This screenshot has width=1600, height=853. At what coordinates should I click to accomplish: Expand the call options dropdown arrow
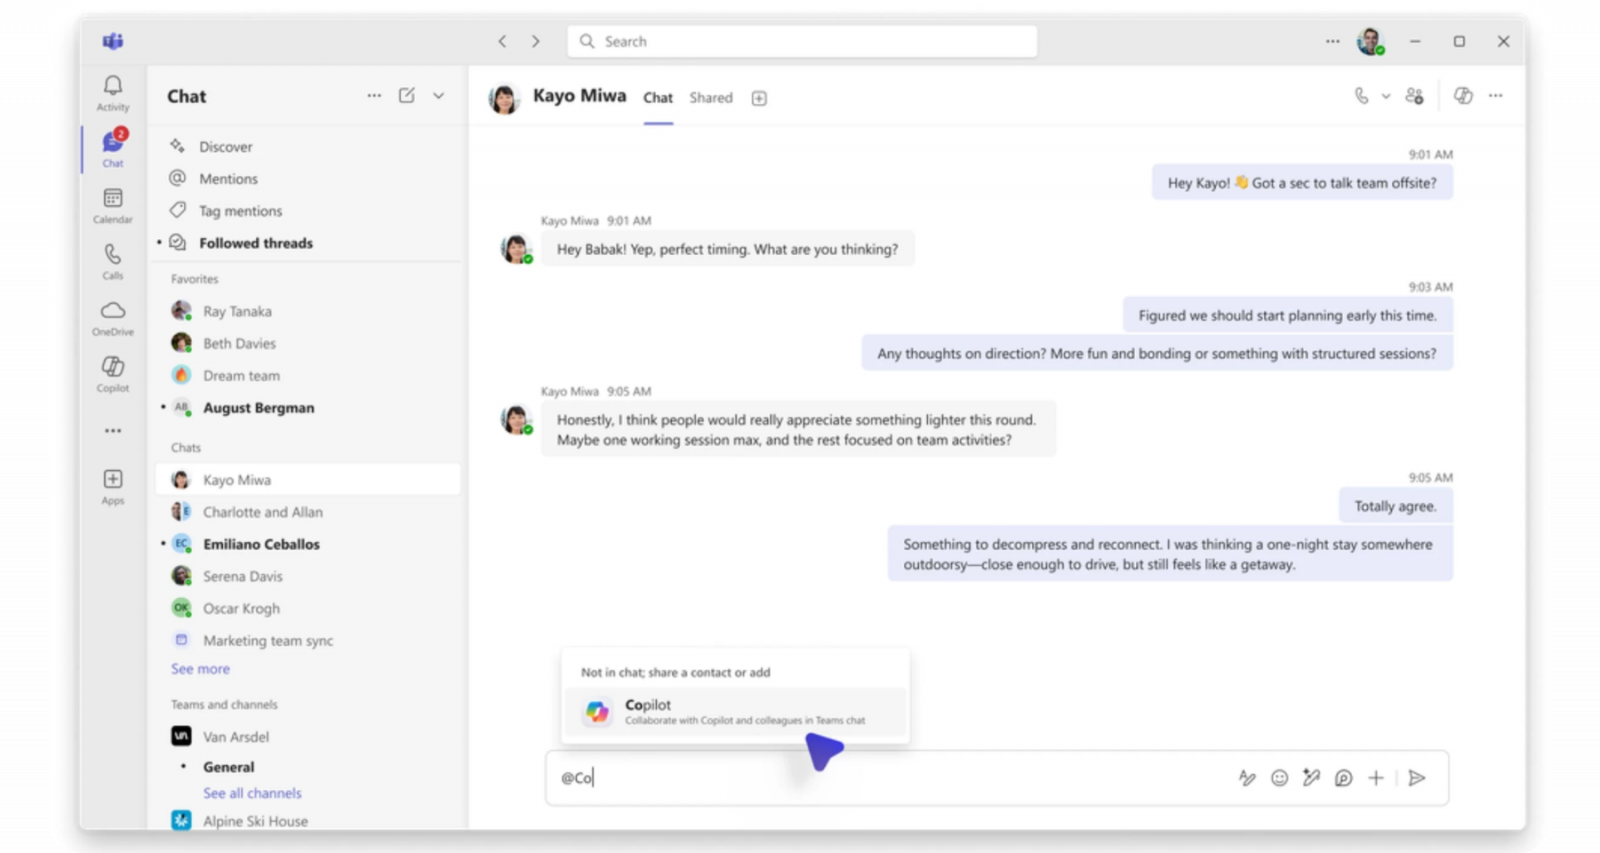pos(1386,97)
